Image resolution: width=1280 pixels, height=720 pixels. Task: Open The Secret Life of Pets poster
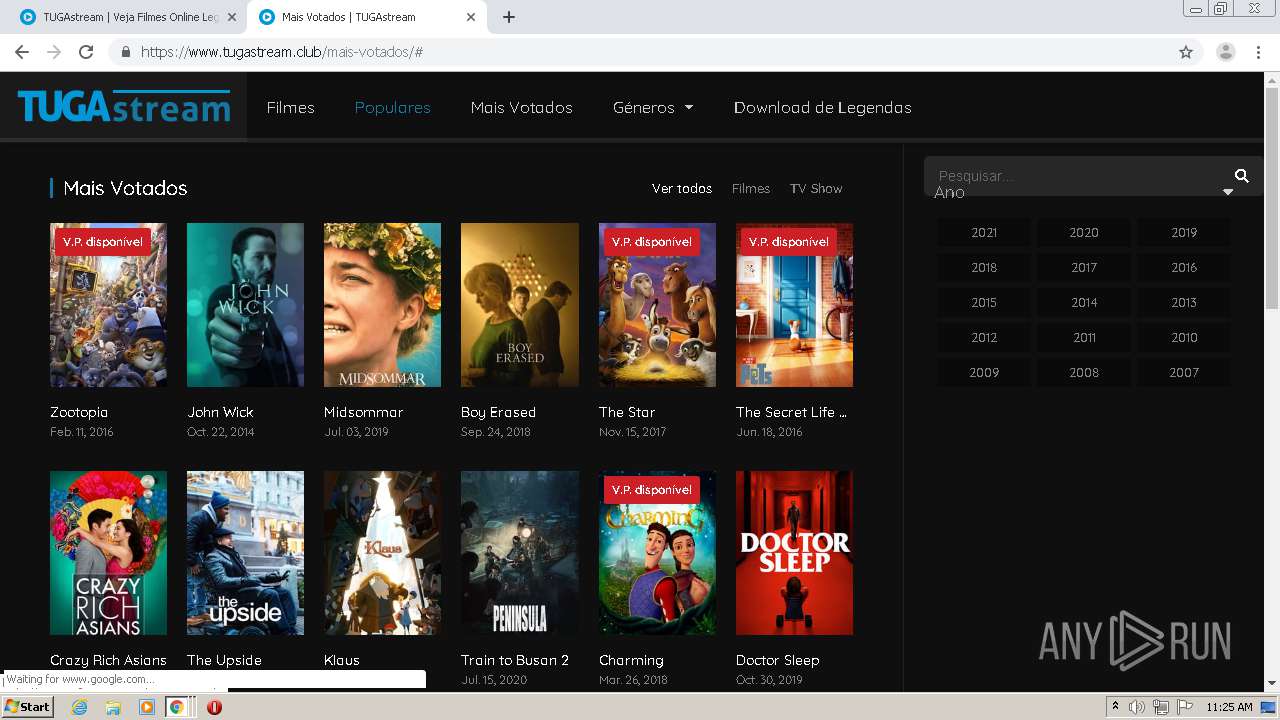[x=794, y=305]
